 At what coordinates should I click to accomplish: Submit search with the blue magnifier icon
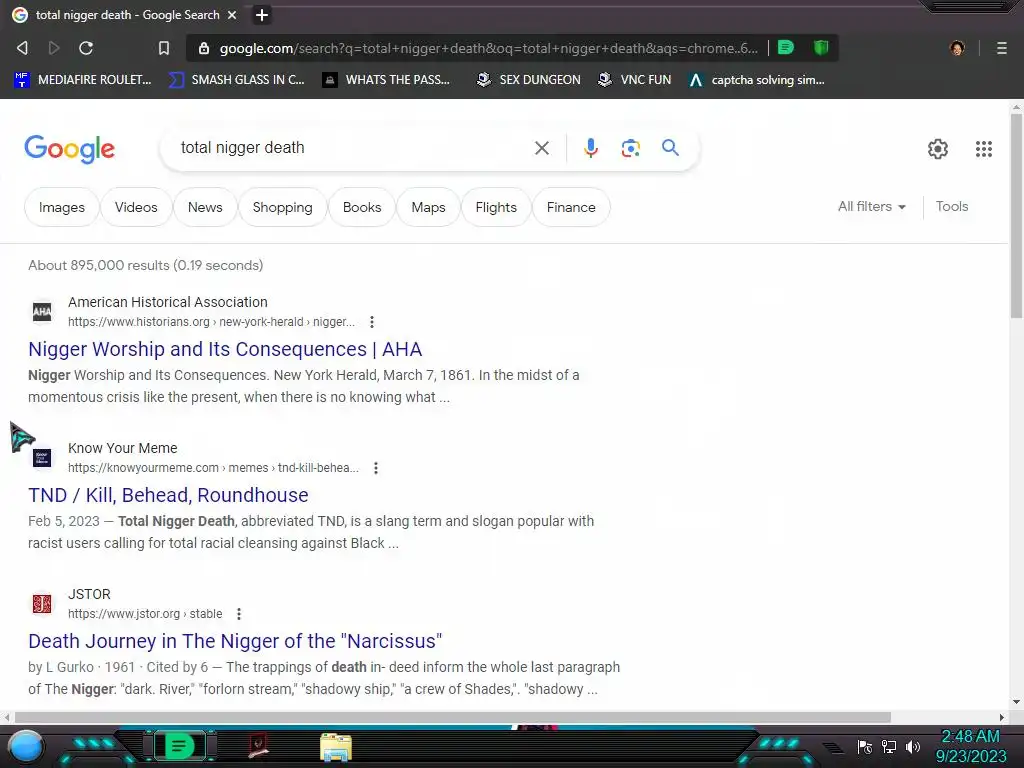point(670,148)
